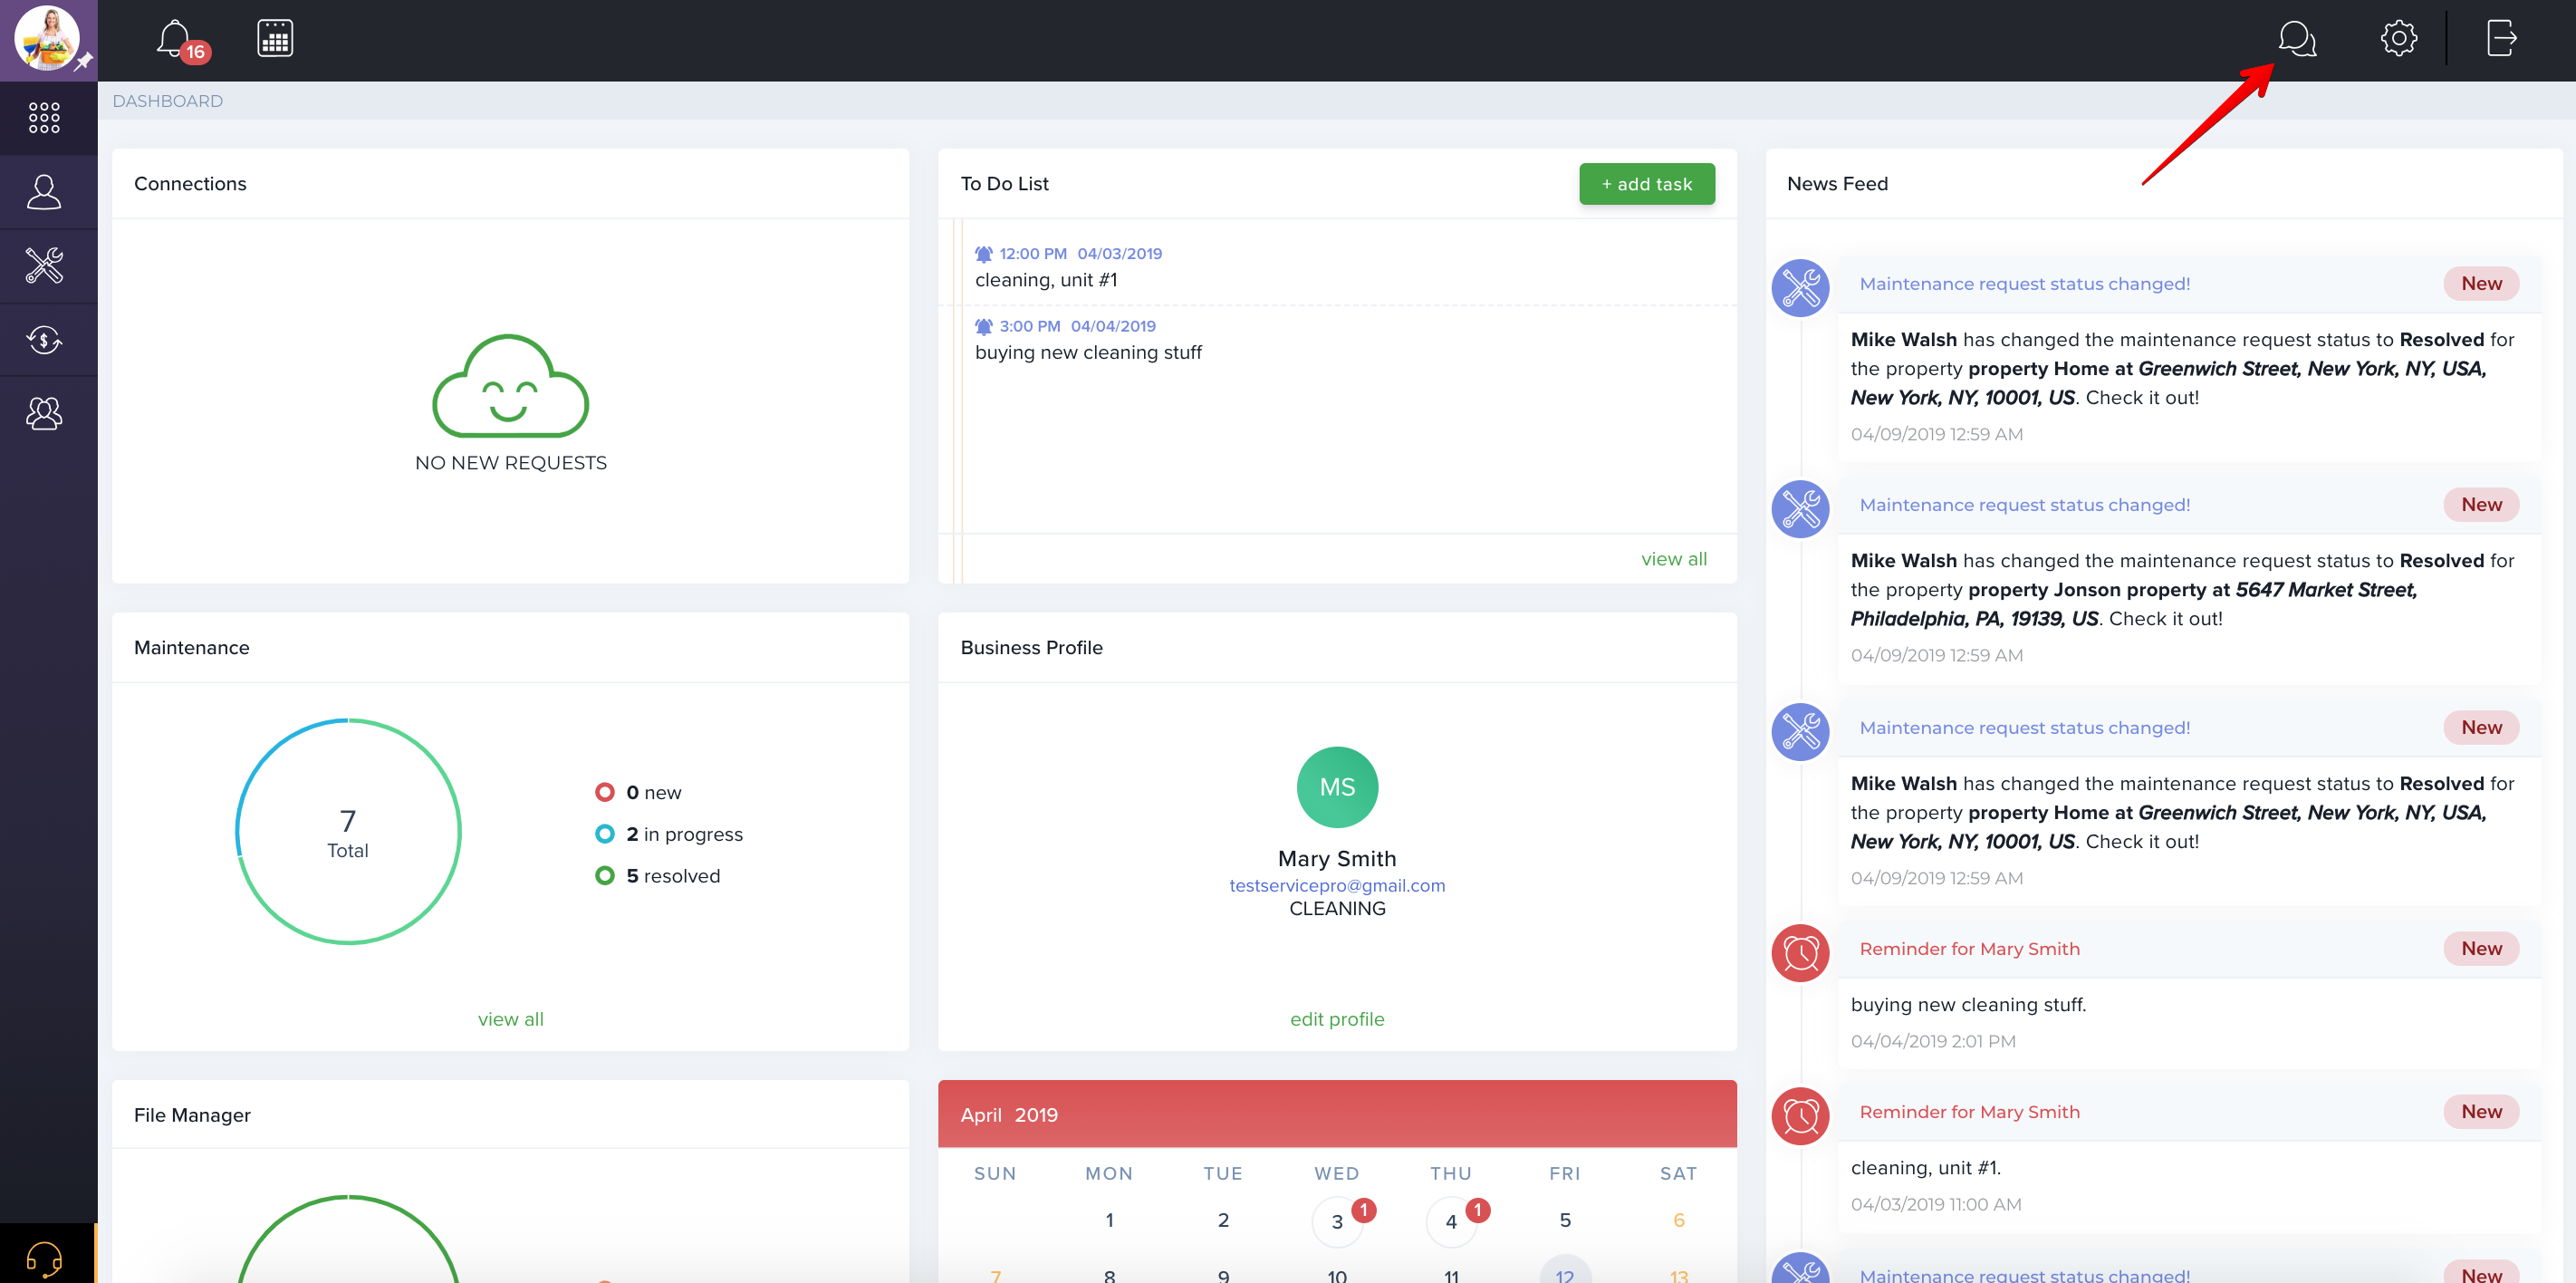
Task: Click view all in Maintenance card
Action: point(510,1019)
